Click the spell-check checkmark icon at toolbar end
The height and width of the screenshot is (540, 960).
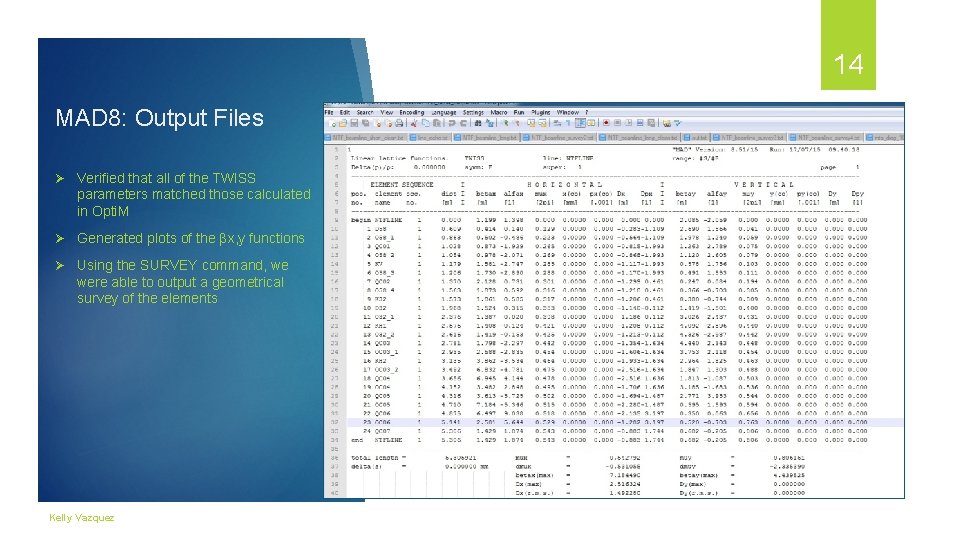tap(677, 123)
